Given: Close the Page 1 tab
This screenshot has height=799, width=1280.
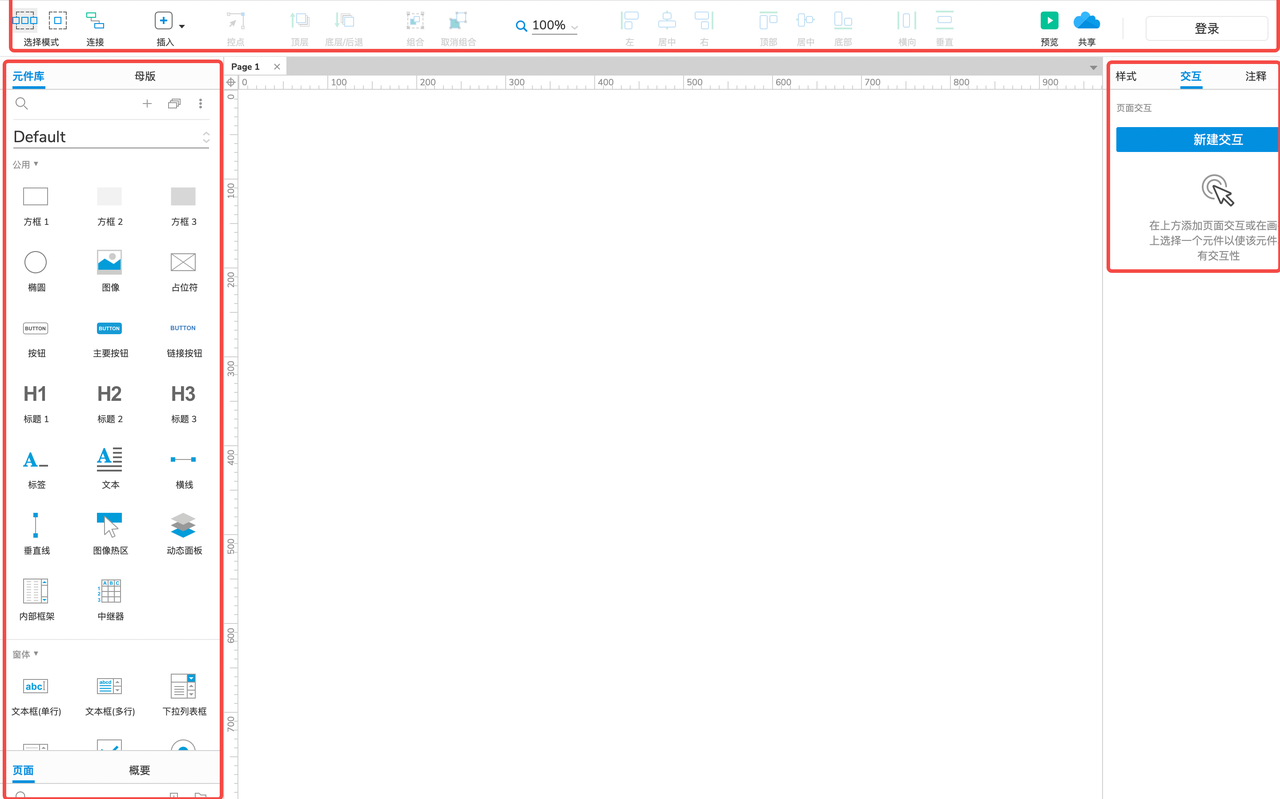Looking at the screenshot, I should click(x=277, y=67).
